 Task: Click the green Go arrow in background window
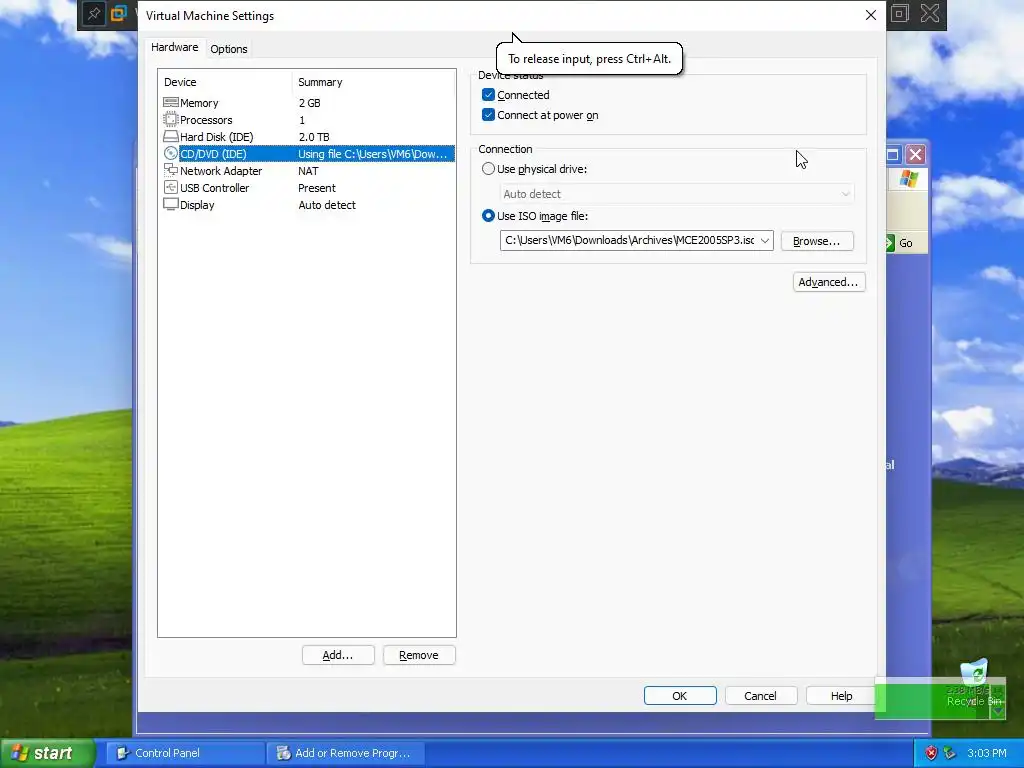tap(889, 243)
